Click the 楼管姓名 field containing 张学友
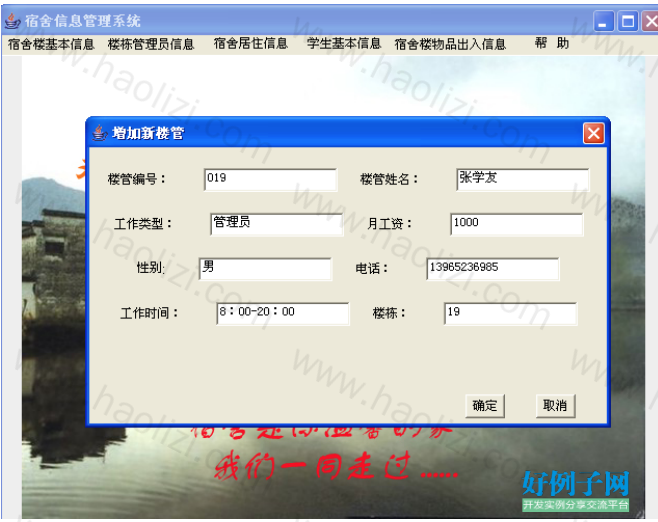This screenshot has height=522, width=658. [x=522, y=180]
